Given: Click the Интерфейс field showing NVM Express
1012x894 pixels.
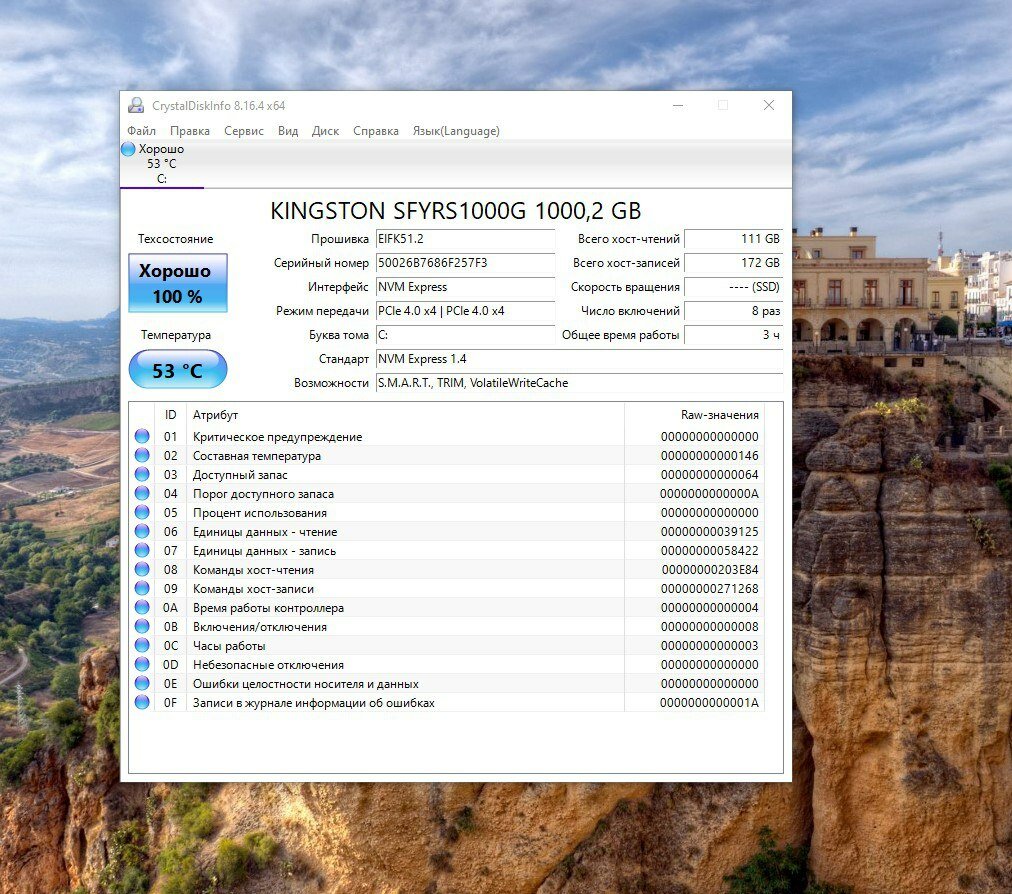Looking at the screenshot, I should coord(465,287).
